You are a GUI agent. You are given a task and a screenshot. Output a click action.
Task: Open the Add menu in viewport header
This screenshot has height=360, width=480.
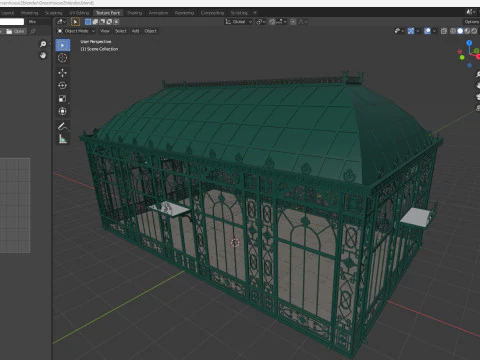tap(135, 31)
